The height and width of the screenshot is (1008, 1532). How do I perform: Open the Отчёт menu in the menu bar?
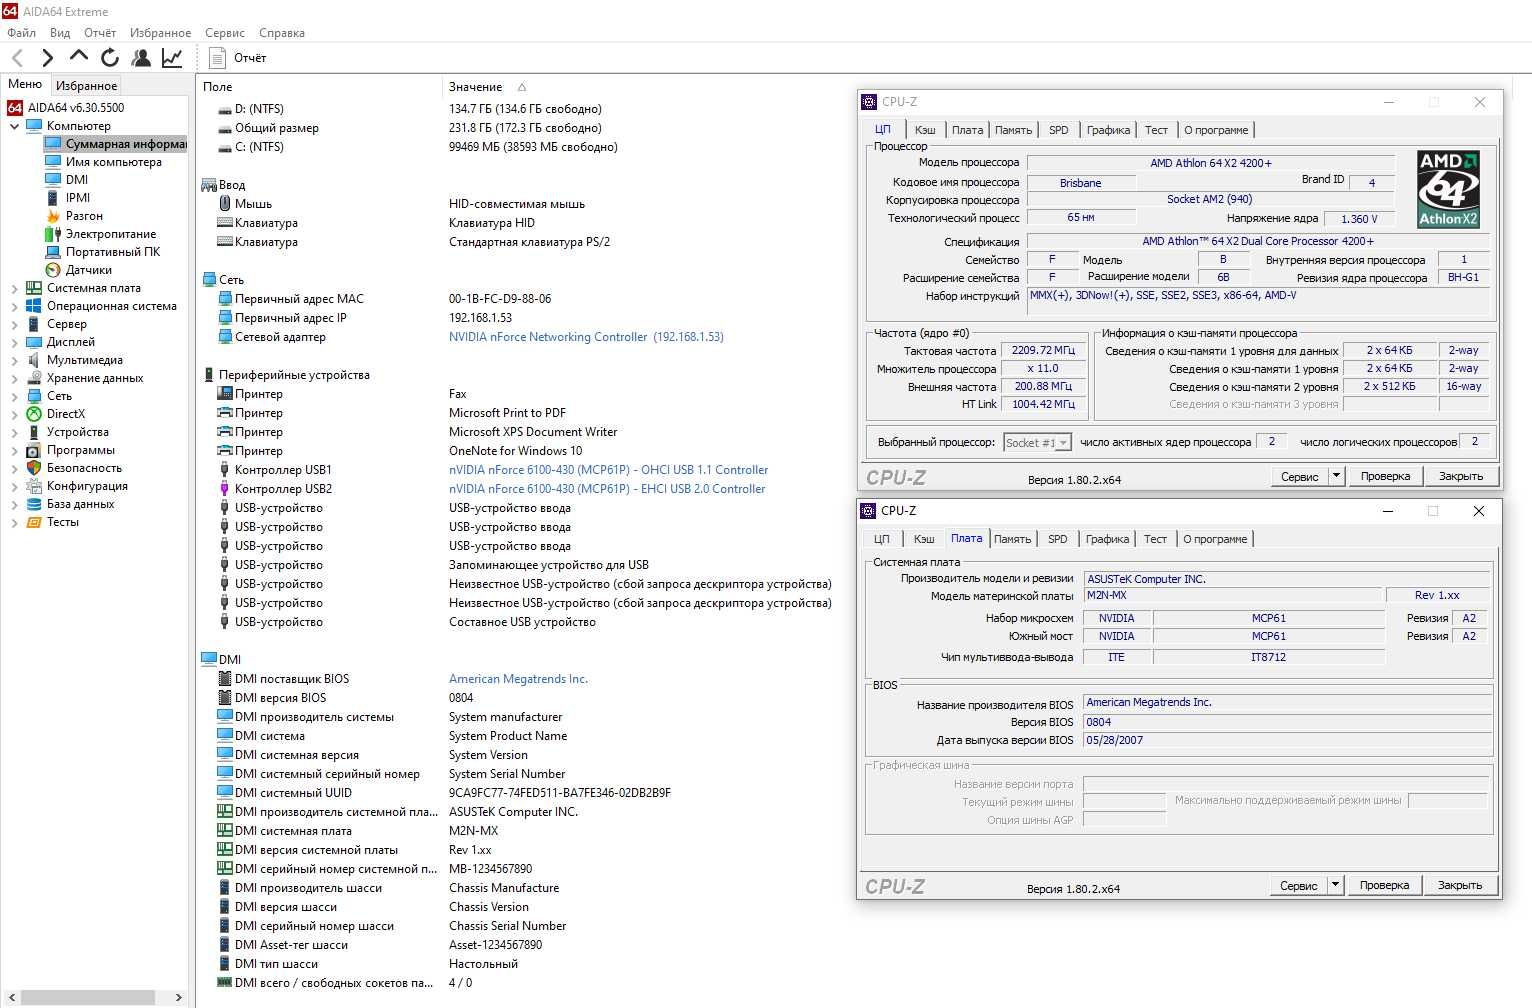coord(100,33)
